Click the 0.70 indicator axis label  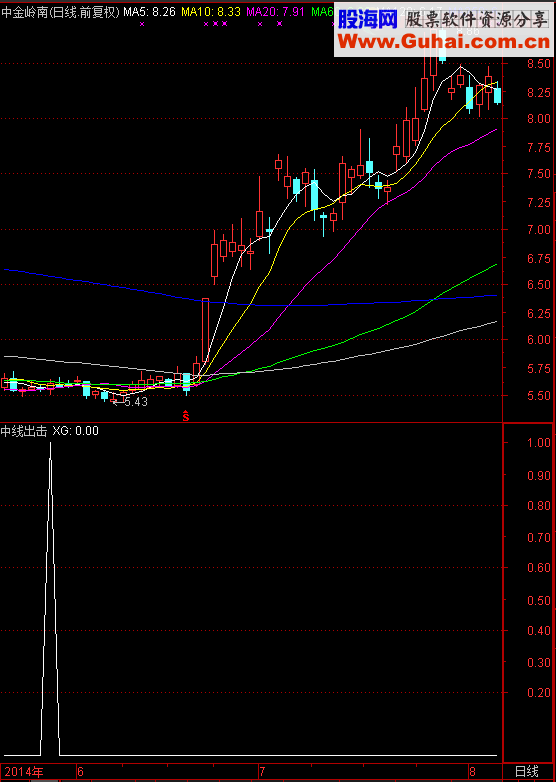point(540,538)
